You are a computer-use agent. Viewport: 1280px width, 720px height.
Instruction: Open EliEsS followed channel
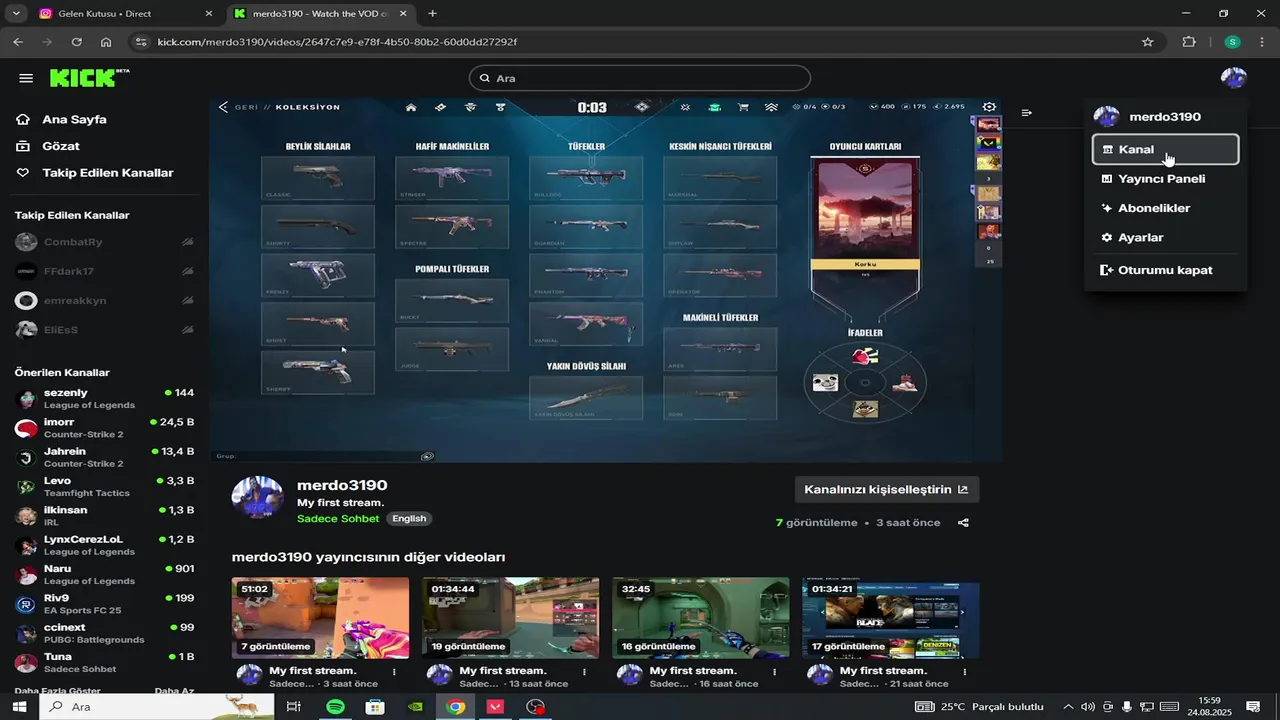pos(104,329)
